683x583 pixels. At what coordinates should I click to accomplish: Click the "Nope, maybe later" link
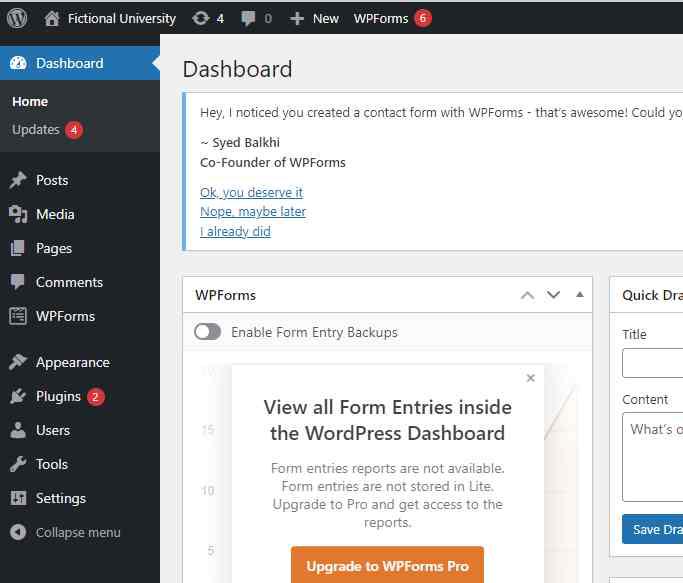tap(253, 212)
